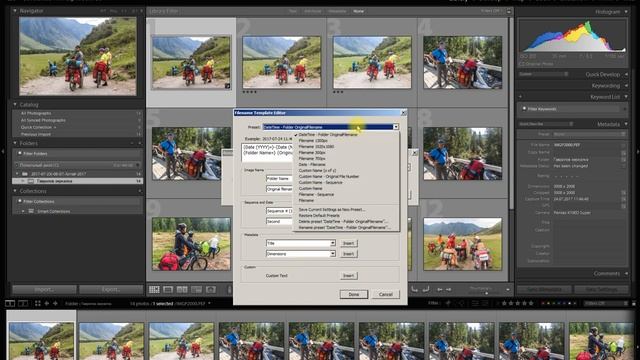Click Cancel in Filename Template Editor
Viewport: 640px width, 360px height.
point(385,294)
